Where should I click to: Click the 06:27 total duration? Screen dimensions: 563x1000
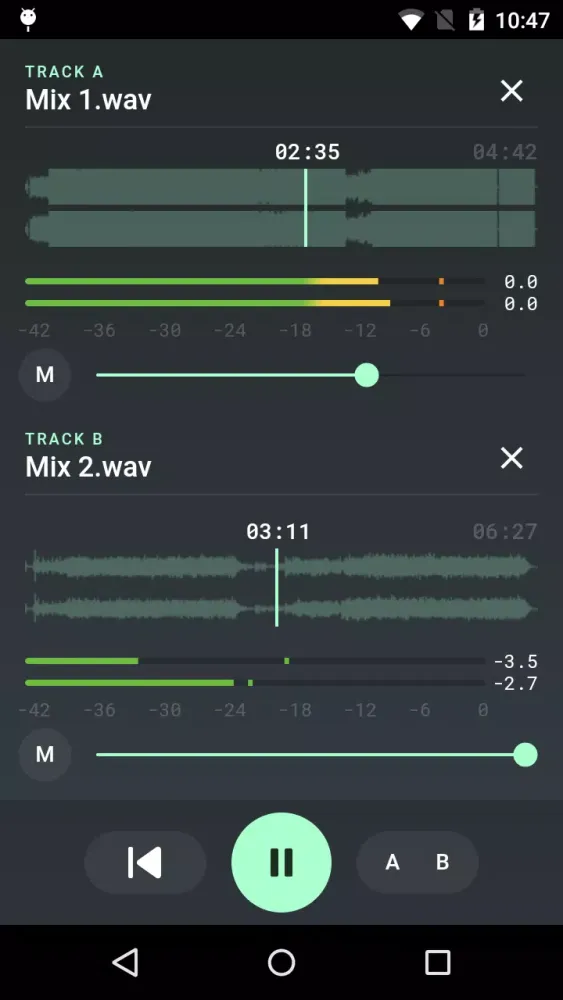[505, 532]
